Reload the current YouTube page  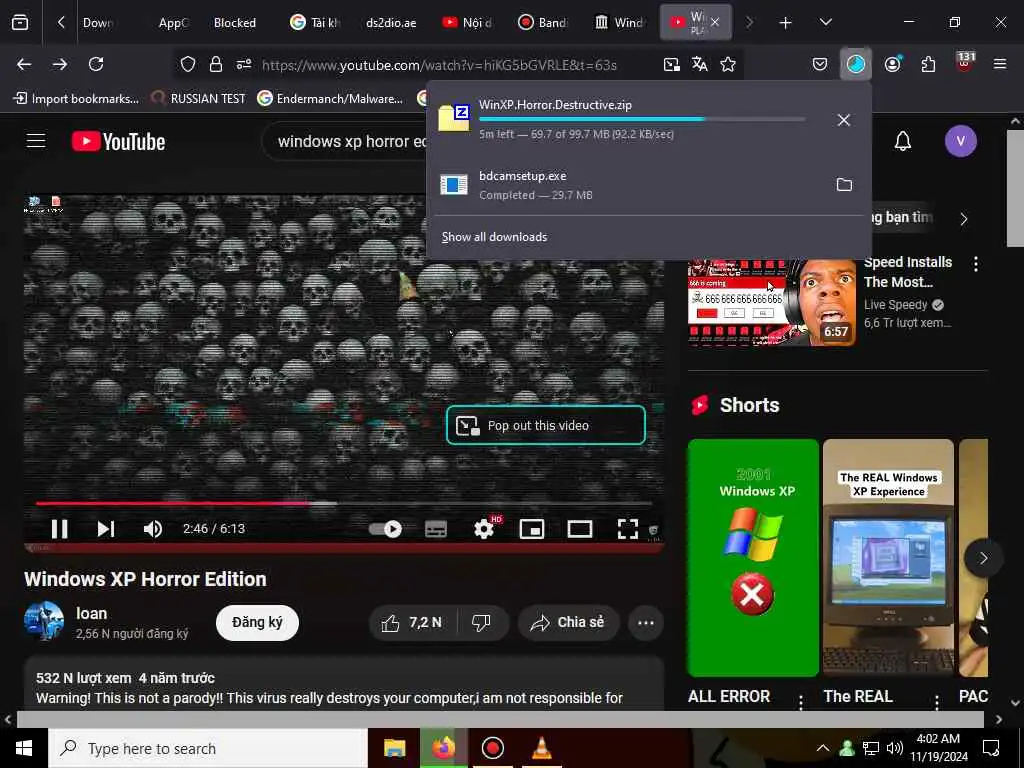click(x=96, y=64)
